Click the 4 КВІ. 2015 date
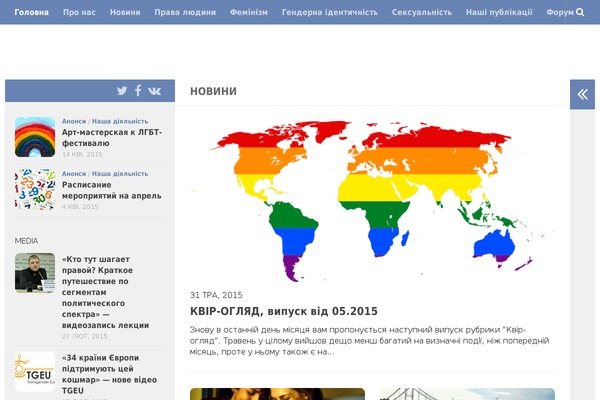600x400 pixels. 80,207
